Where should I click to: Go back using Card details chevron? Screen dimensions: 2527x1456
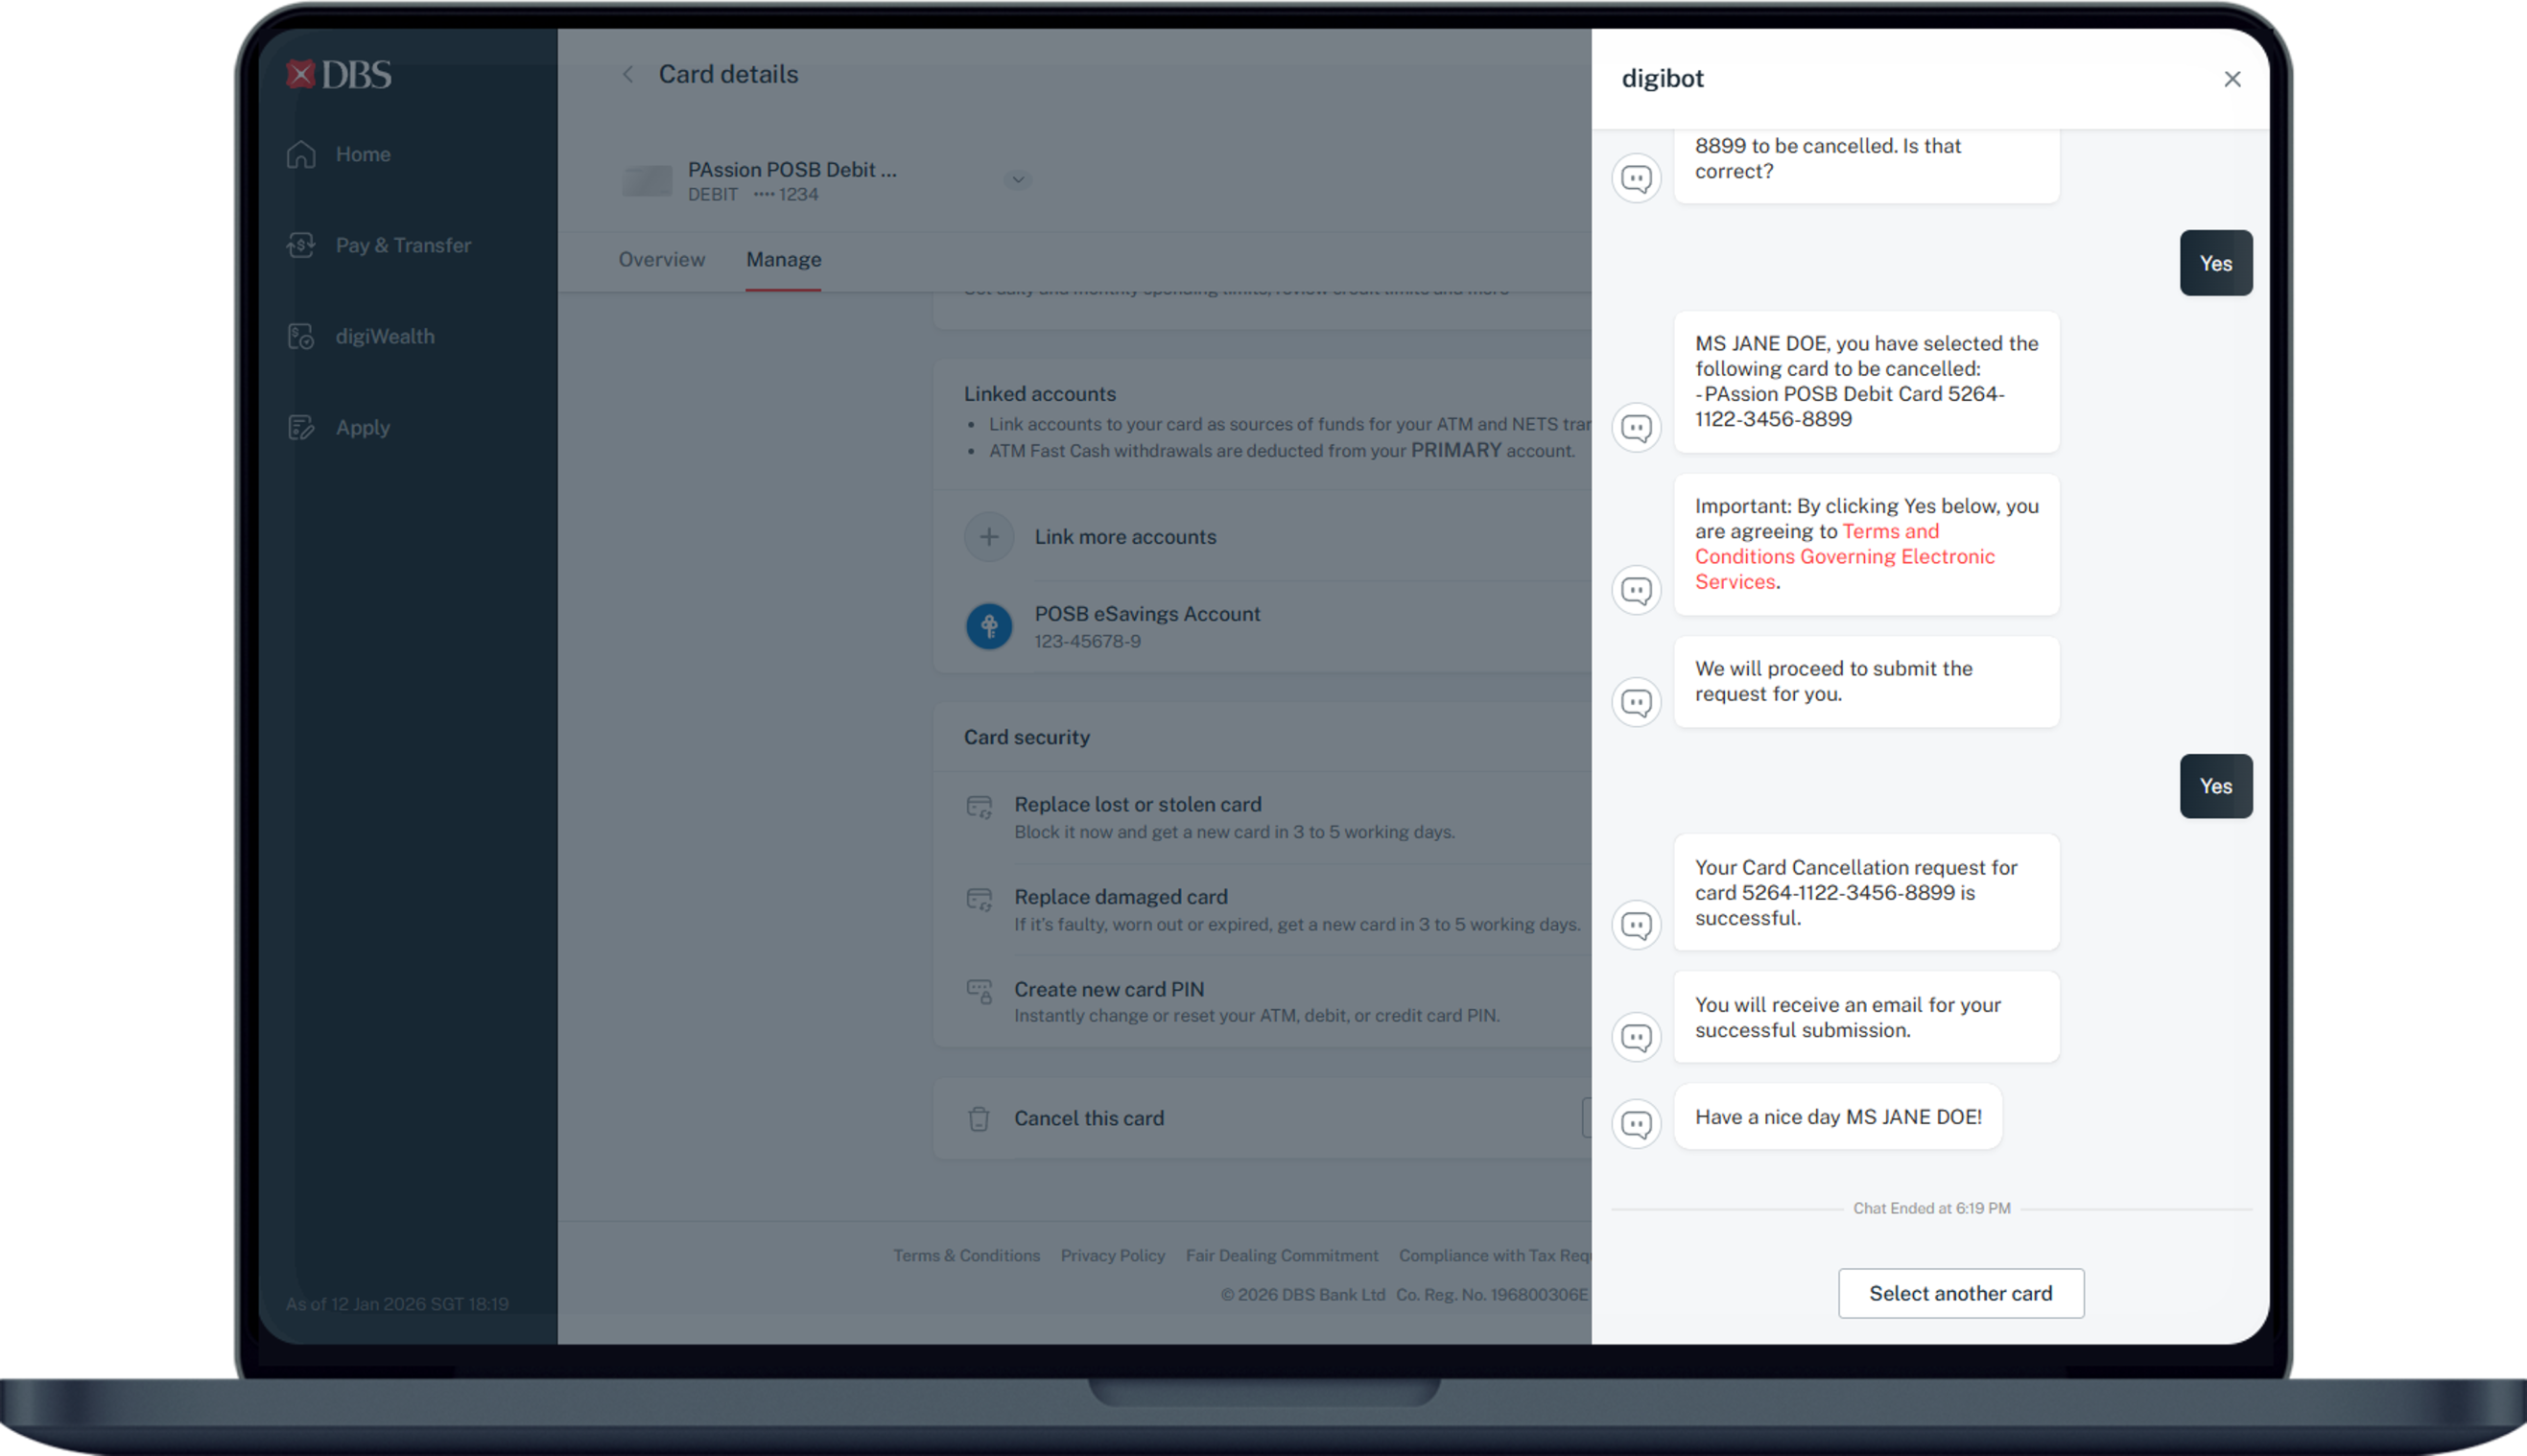(628, 75)
